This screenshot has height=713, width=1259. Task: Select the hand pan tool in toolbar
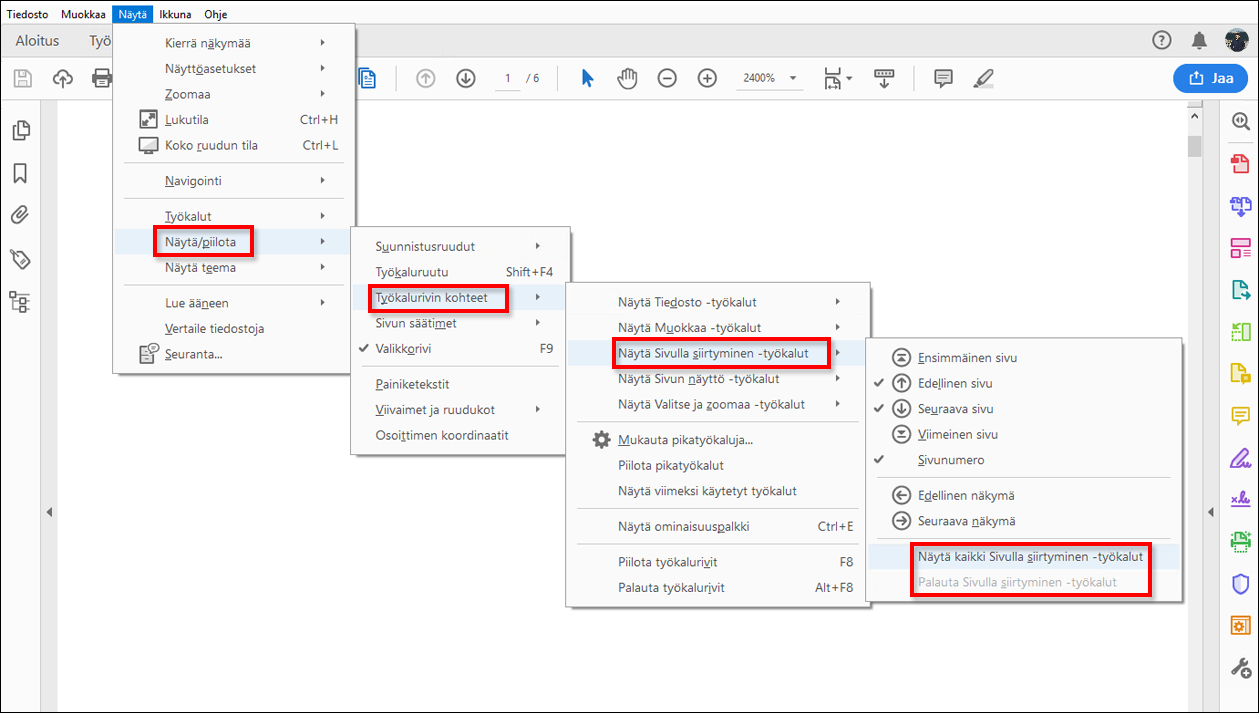627,78
